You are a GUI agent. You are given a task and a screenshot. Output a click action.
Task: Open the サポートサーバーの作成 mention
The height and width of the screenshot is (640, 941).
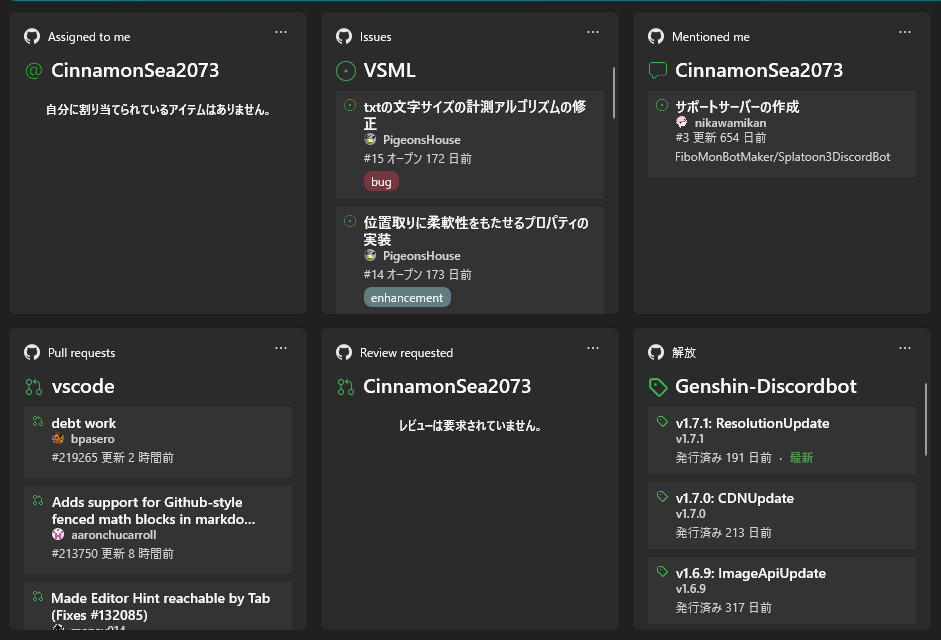782,134
